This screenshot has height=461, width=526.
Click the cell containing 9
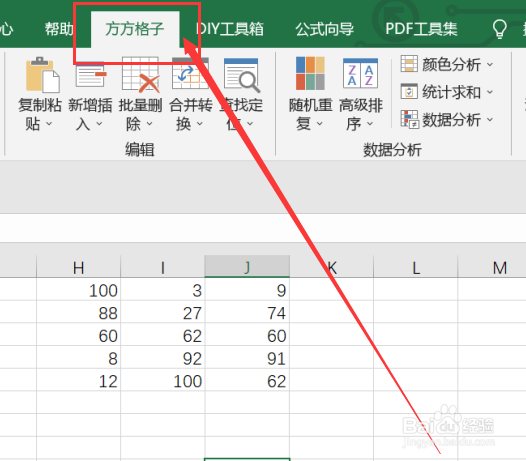tap(247, 289)
